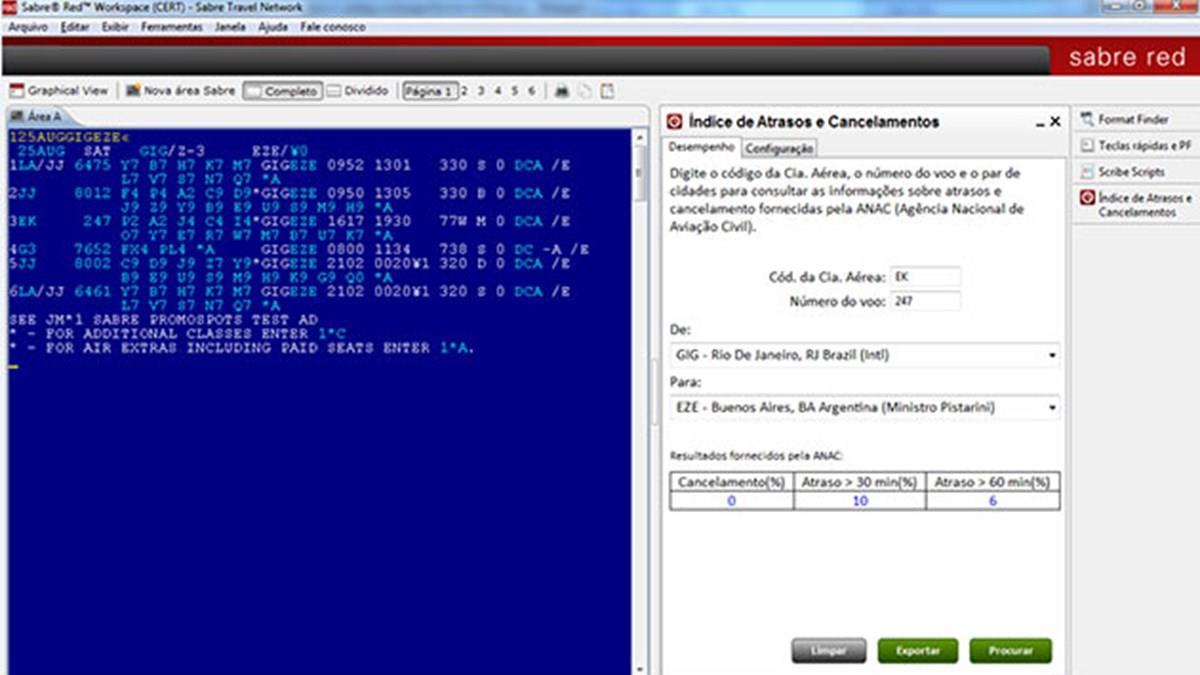Click the Número do voo field
The image size is (1200, 675).
(924, 301)
